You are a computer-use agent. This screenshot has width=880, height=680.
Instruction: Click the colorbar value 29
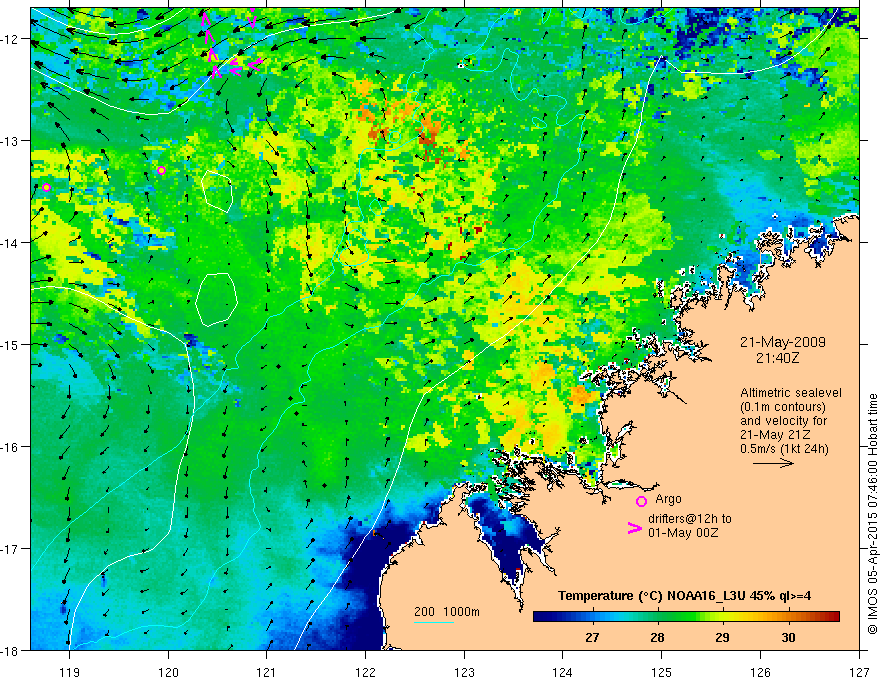(722, 637)
